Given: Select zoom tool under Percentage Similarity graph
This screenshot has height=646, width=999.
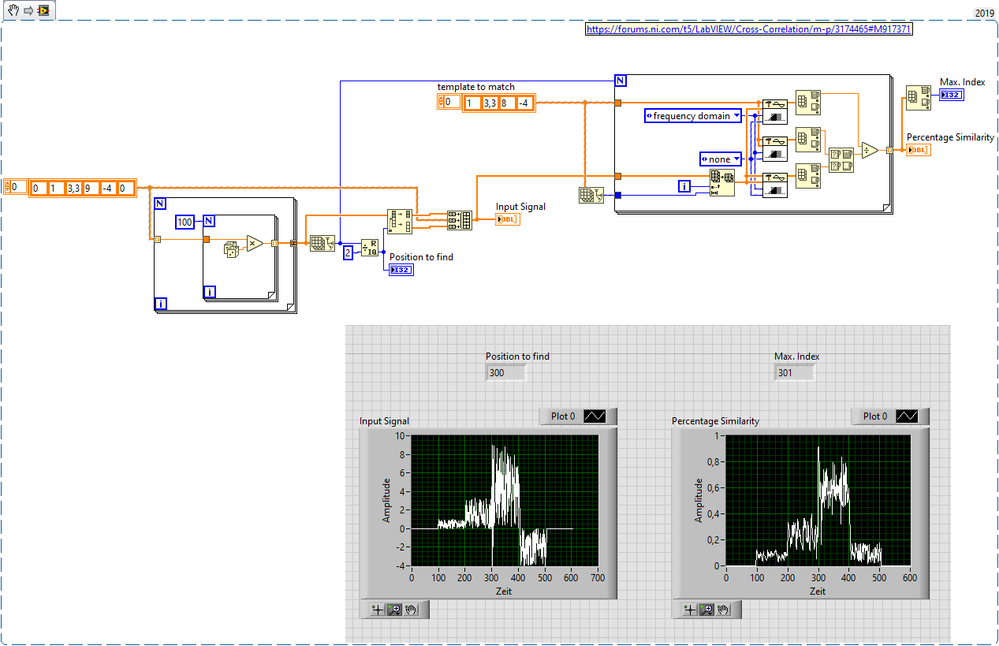Looking at the screenshot, I should point(706,610).
